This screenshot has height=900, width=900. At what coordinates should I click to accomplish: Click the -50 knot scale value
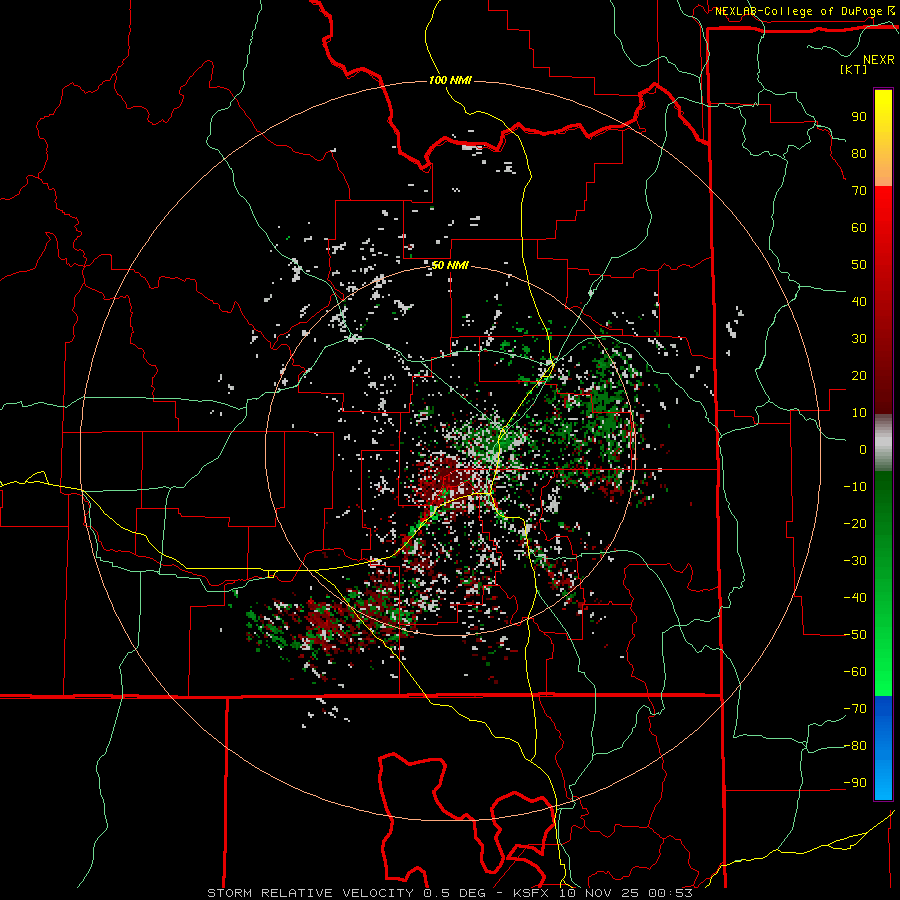coord(855,635)
